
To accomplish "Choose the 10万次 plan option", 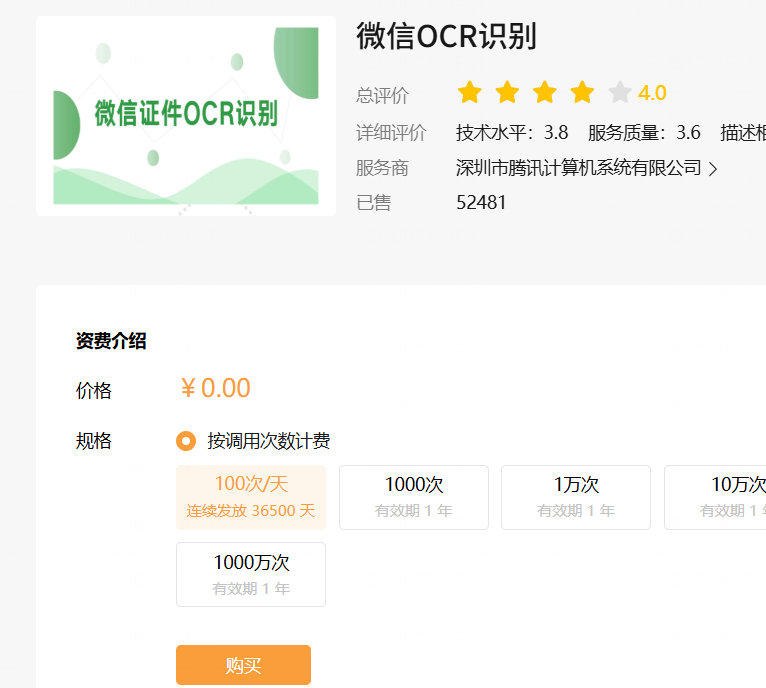I will coord(715,497).
